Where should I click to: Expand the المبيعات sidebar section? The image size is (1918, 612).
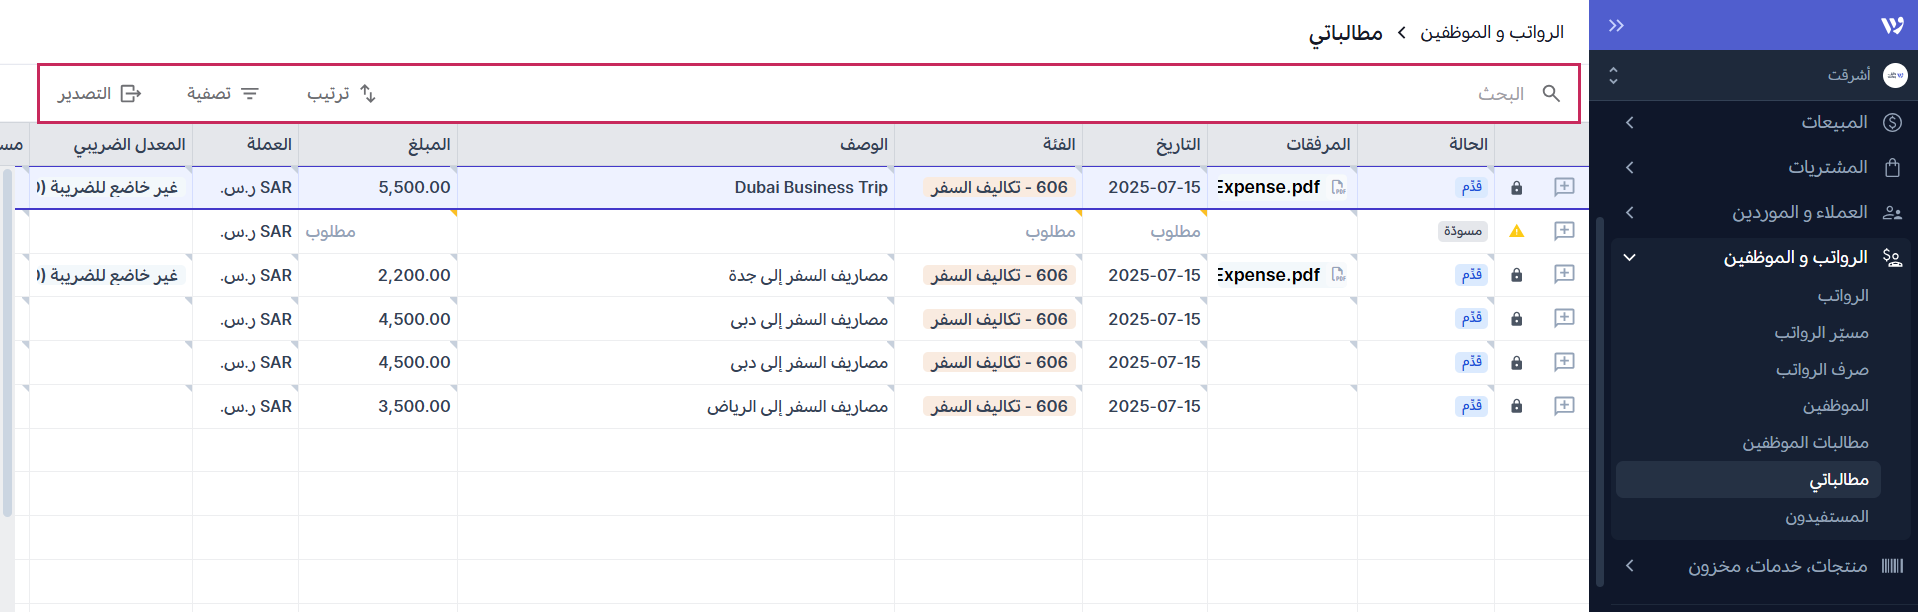click(x=1630, y=122)
